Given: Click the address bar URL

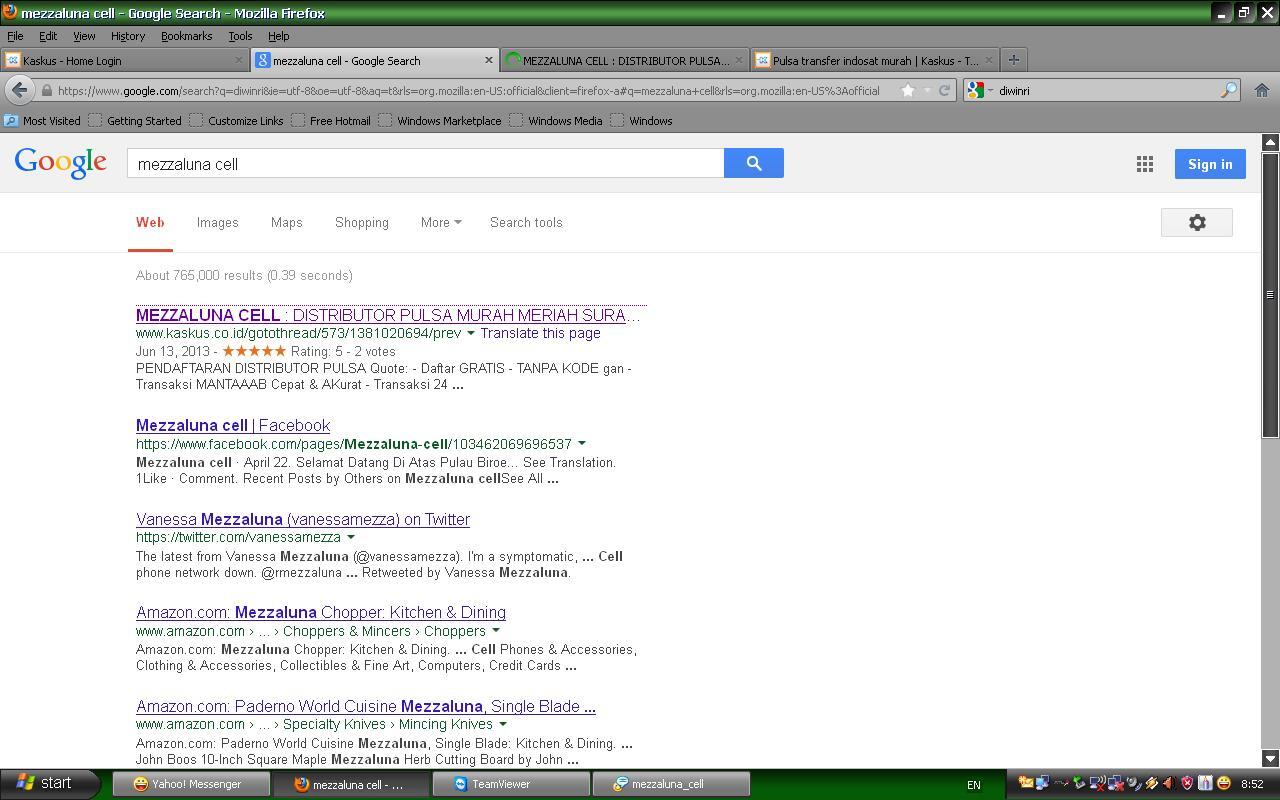Looking at the screenshot, I should 468,90.
